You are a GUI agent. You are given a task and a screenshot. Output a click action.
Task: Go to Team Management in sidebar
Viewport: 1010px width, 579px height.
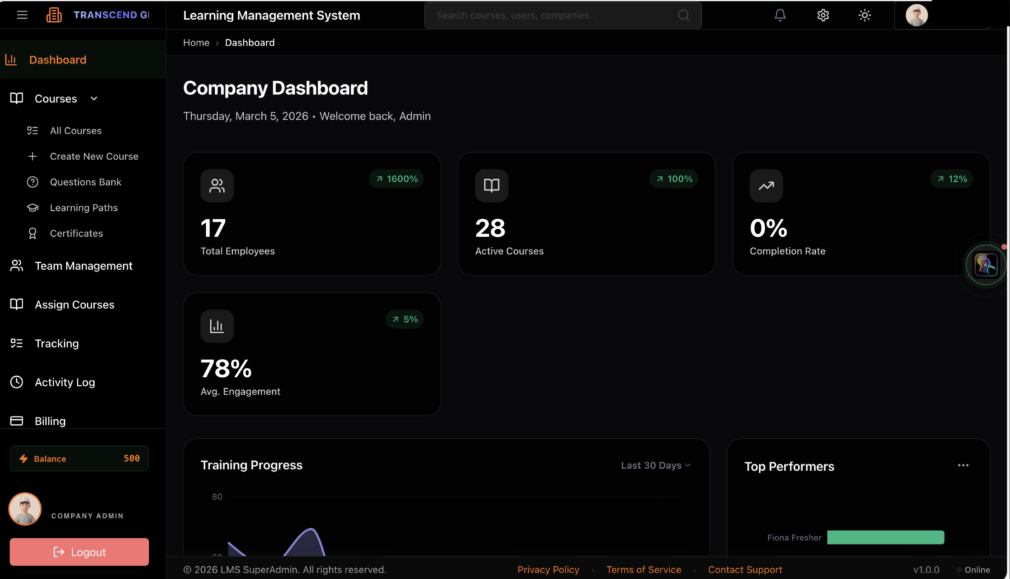coord(83,266)
